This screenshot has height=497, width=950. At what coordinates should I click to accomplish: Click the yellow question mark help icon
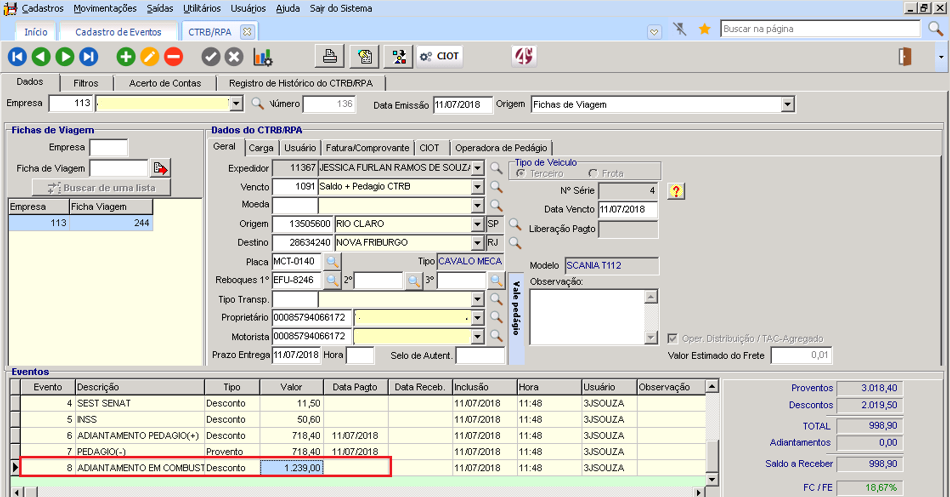(676, 191)
